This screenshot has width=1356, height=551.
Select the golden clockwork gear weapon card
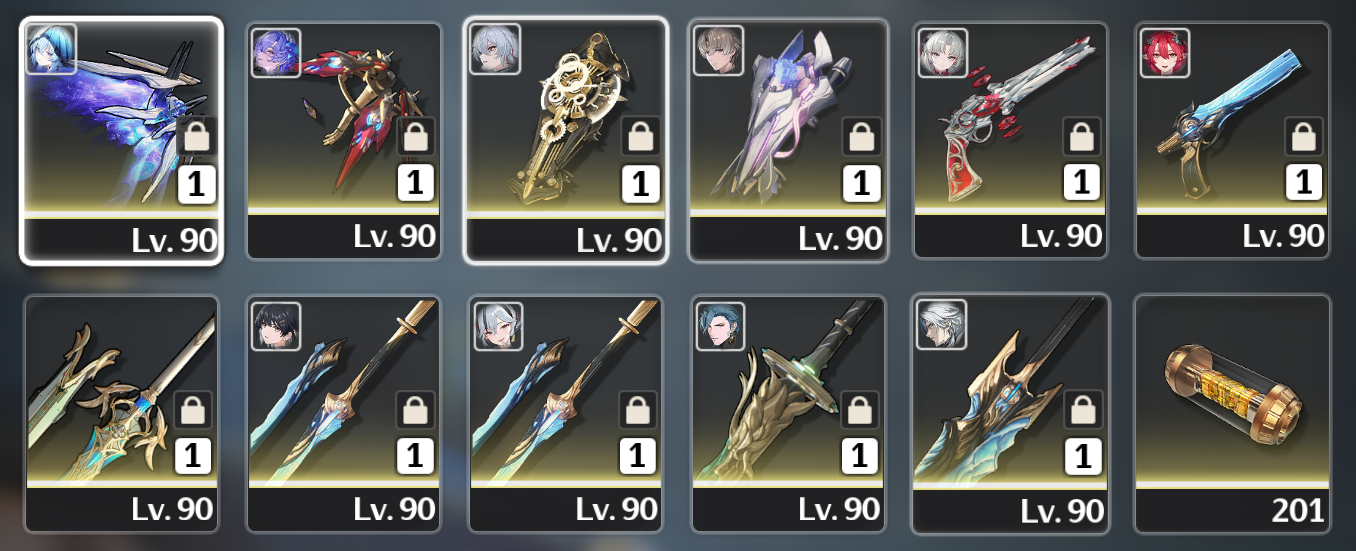click(566, 140)
